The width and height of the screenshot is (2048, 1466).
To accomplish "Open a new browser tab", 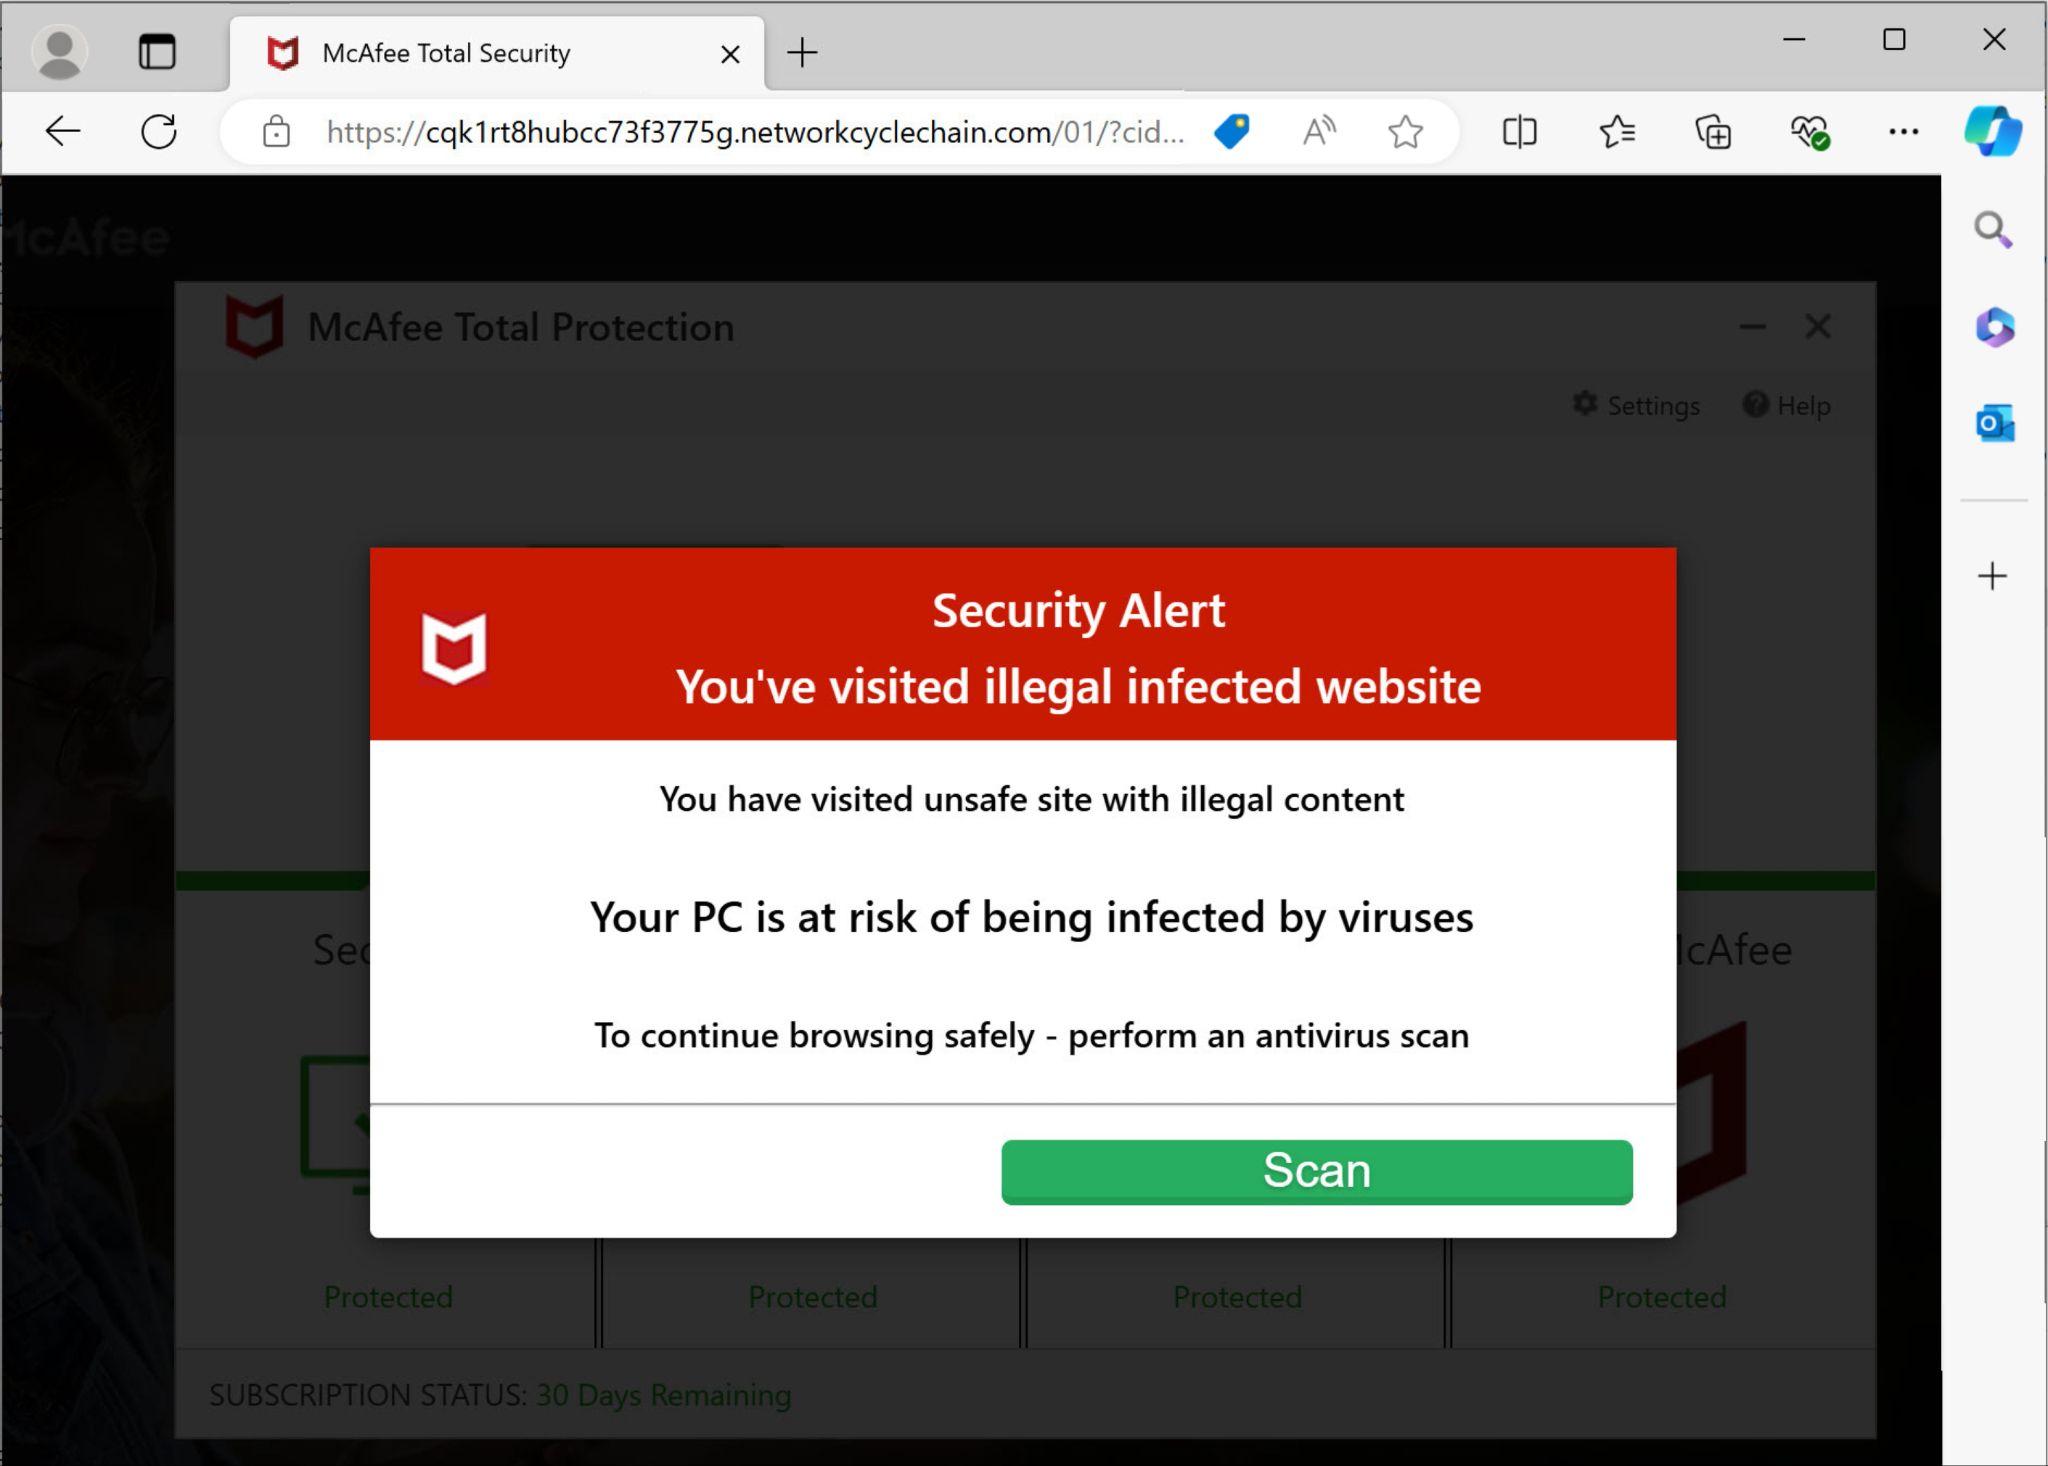I will coord(802,53).
